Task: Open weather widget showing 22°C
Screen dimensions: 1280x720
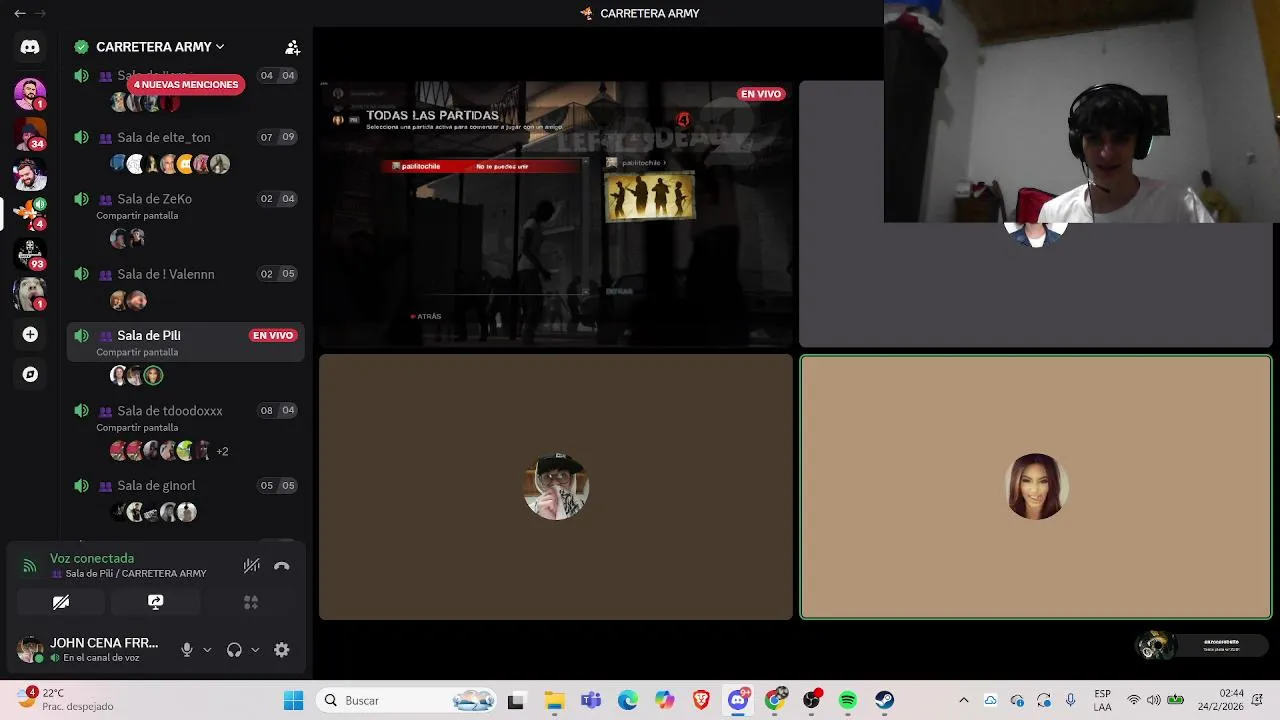Action: tap(66, 700)
